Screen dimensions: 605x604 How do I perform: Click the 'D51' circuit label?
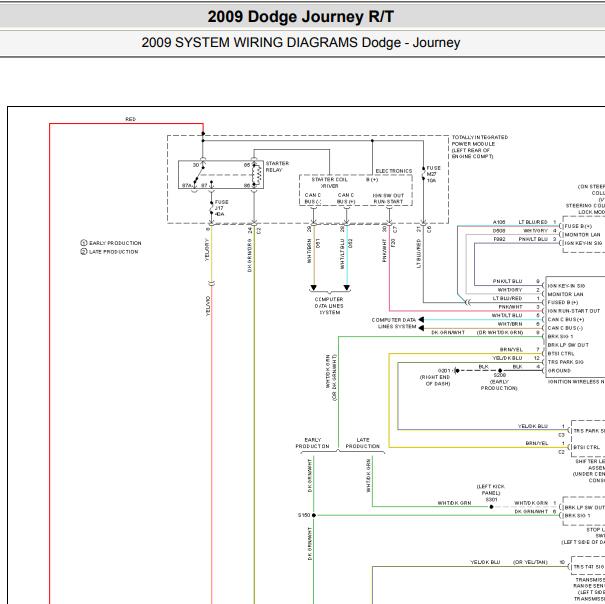(318, 243)
